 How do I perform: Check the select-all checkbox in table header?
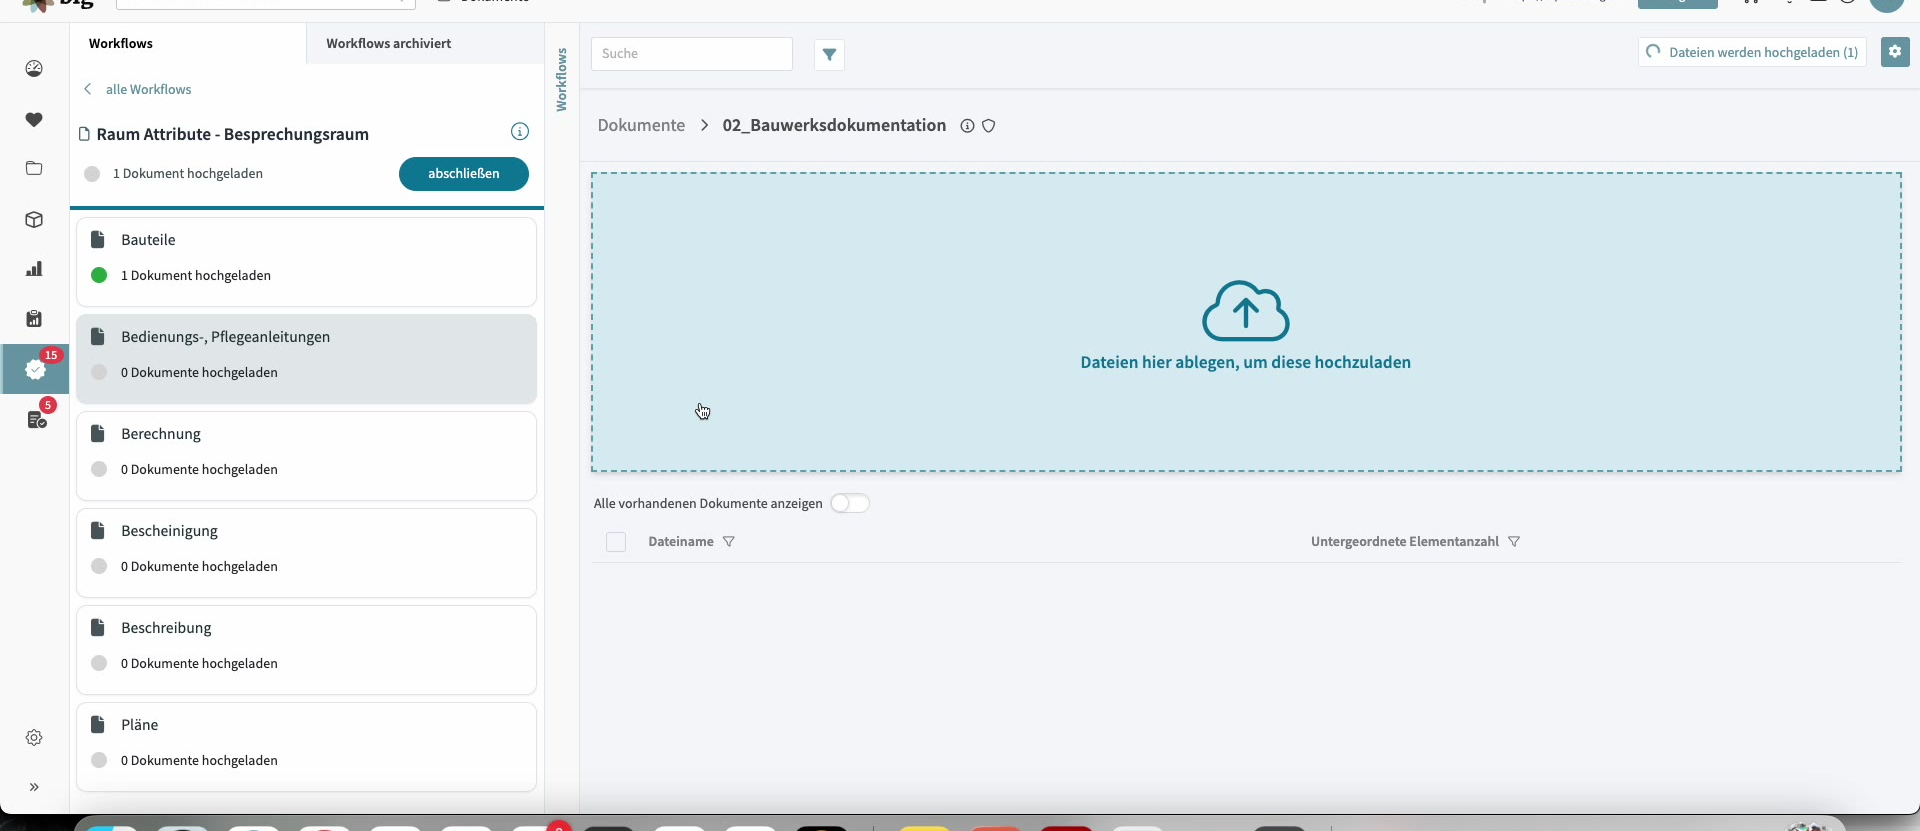616,542
